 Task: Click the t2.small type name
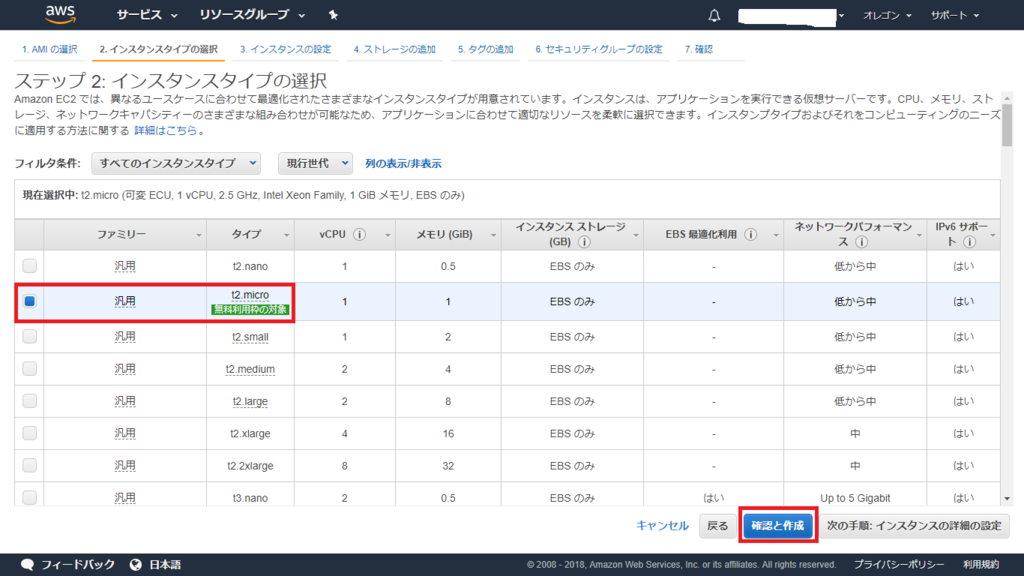pos(250,337)
